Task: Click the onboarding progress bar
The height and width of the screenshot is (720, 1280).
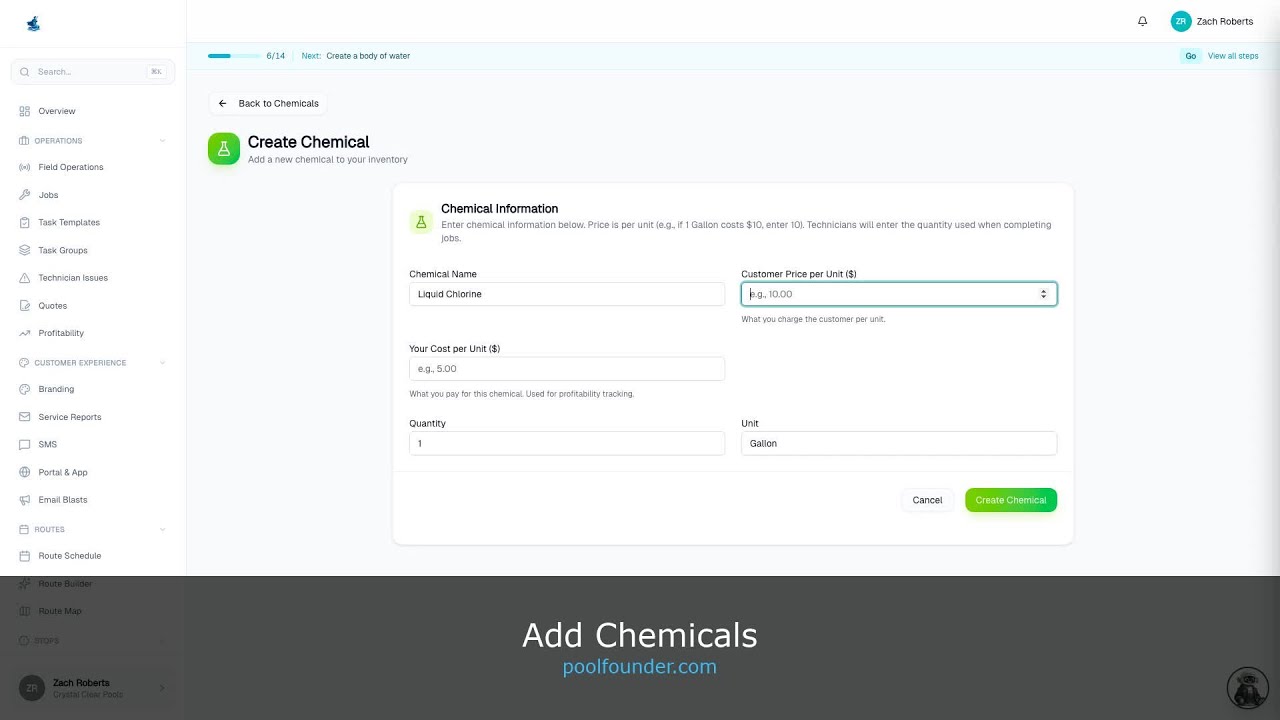Action: click(234, 56)
